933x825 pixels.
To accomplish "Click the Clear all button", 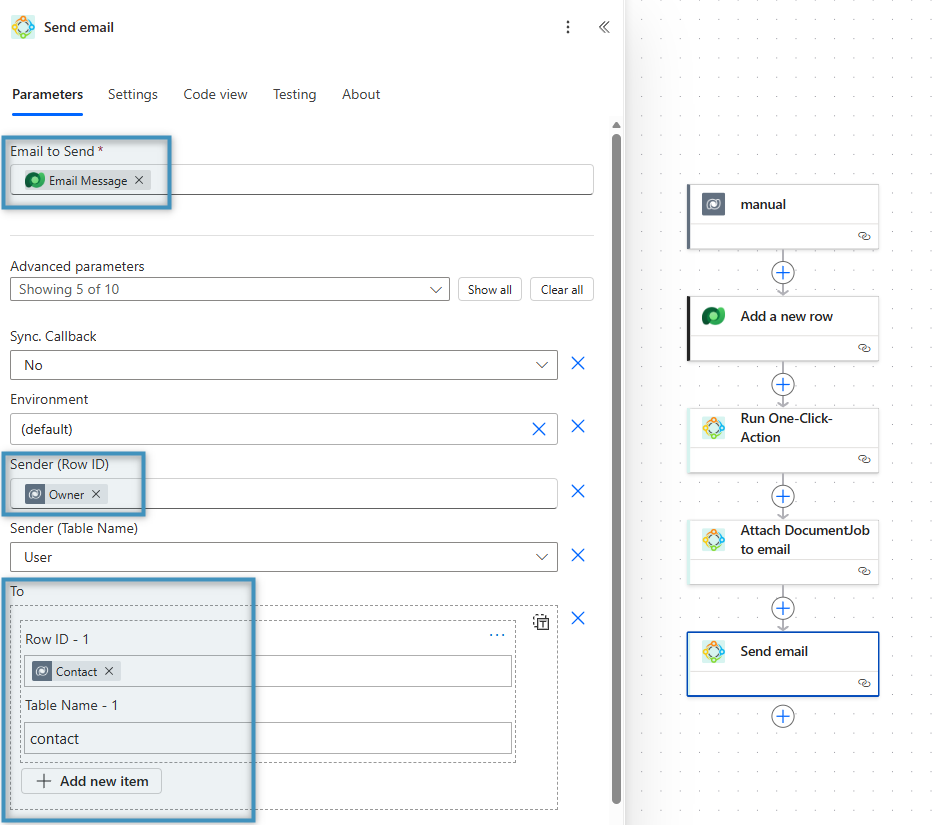I will [x=562, y=289].
